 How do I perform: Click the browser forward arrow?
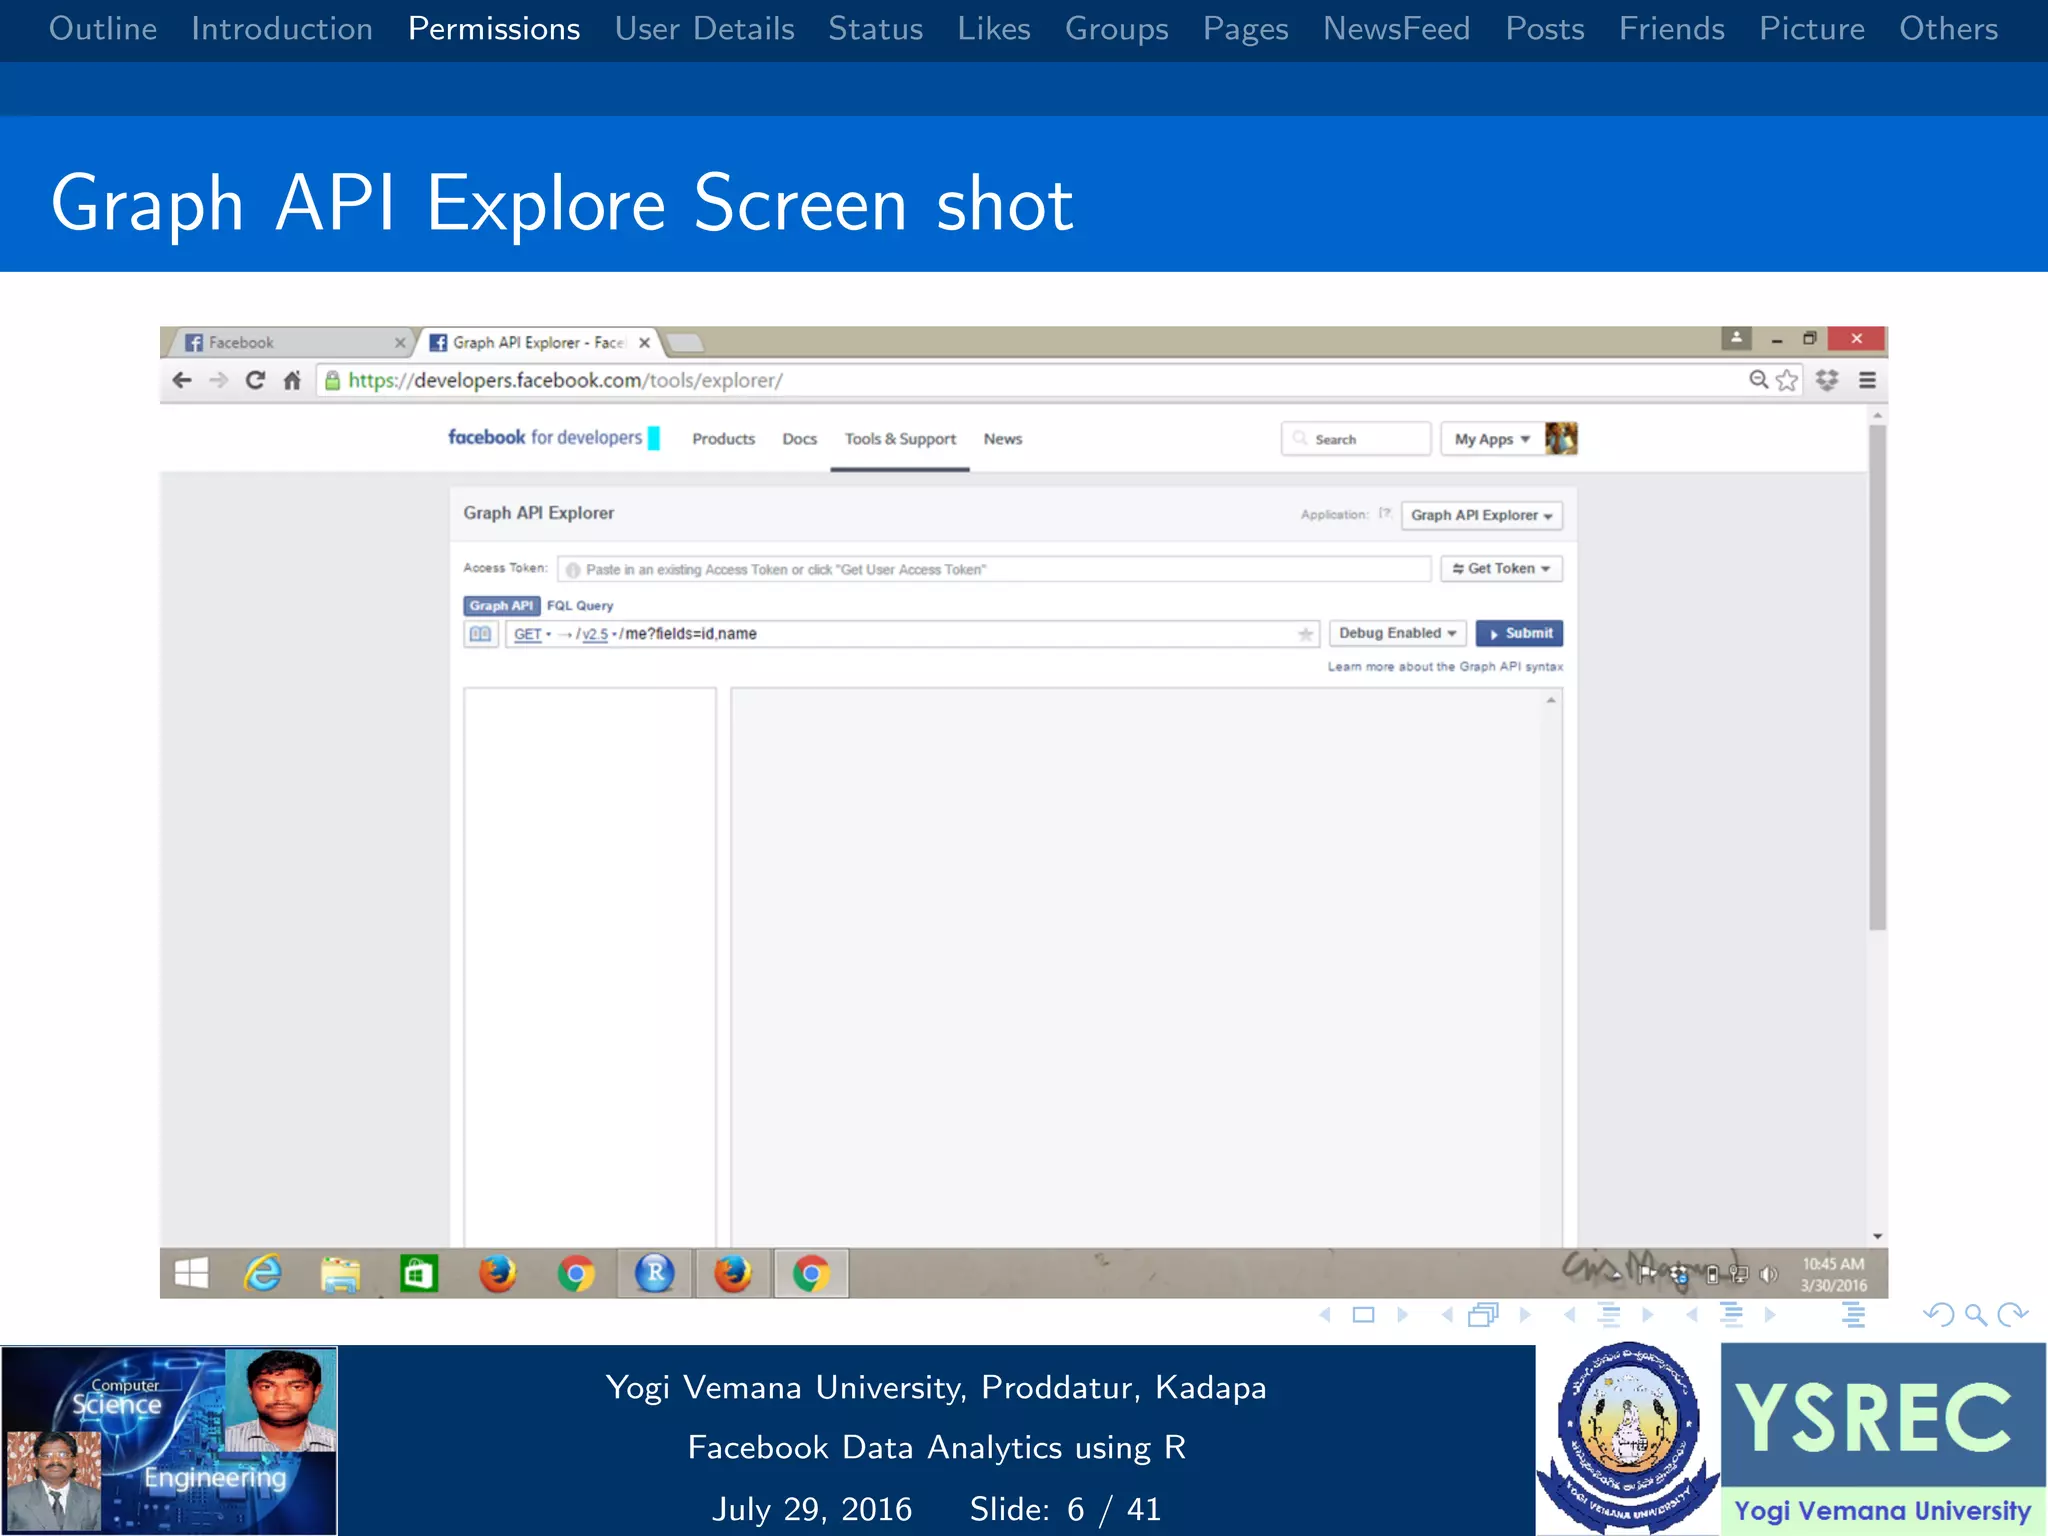(219, 380)
